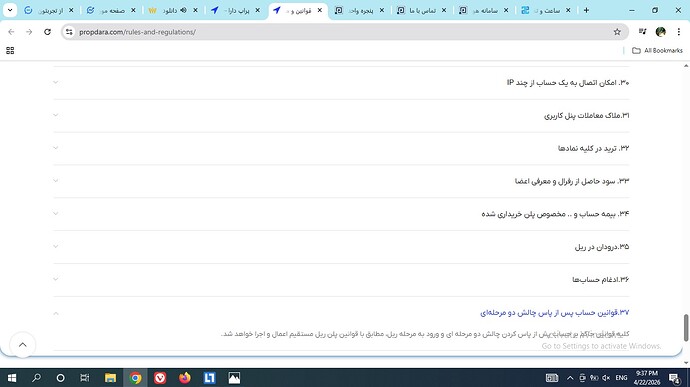690x387 pixels.
Task: Show hidden system tray icons
Action: pos(570,378)
